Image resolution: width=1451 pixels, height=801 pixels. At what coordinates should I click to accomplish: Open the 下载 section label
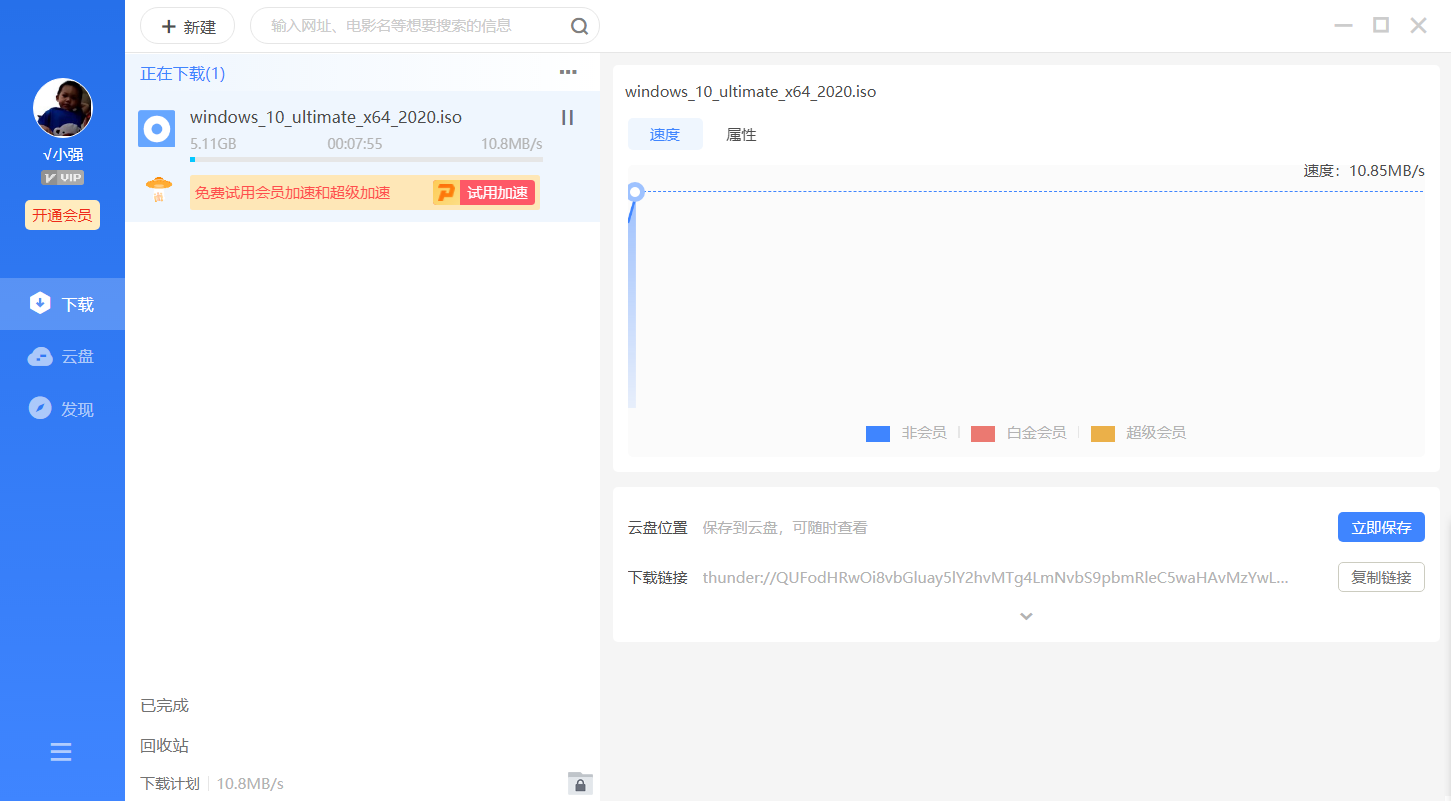pyautogui.click(x=78, y=304)
